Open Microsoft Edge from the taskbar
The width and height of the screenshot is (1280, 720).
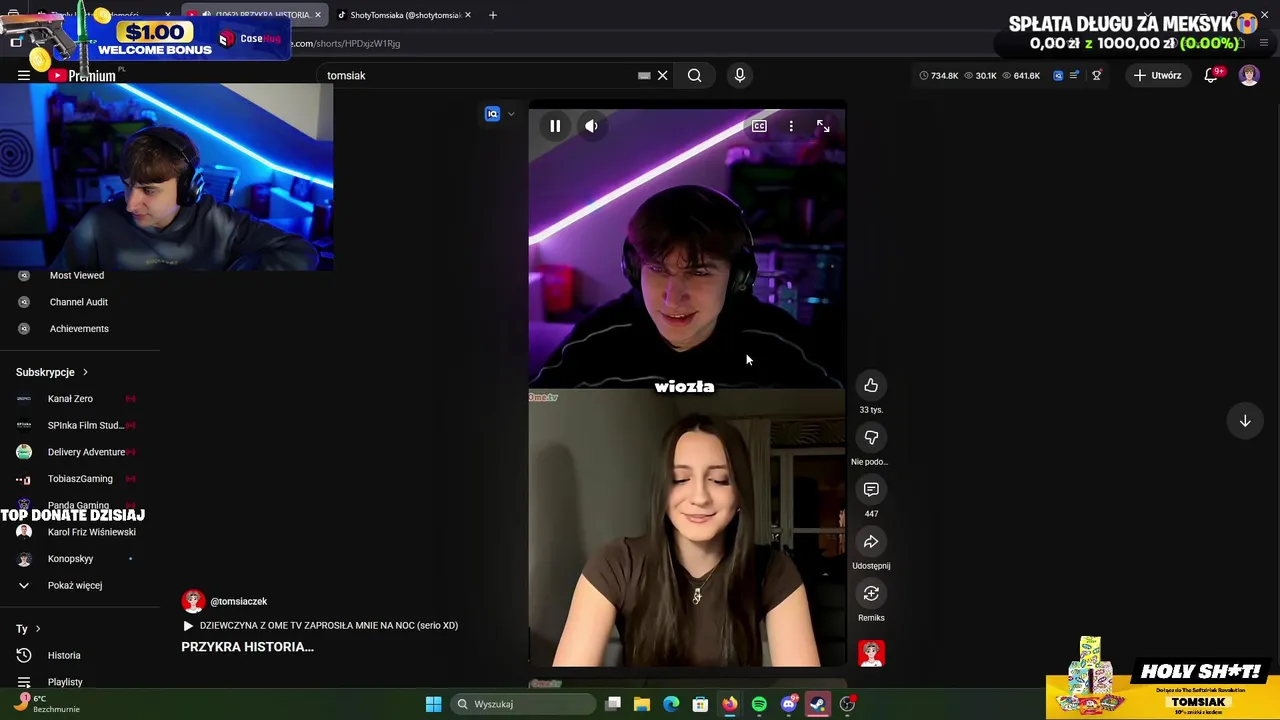coord(671,704)
